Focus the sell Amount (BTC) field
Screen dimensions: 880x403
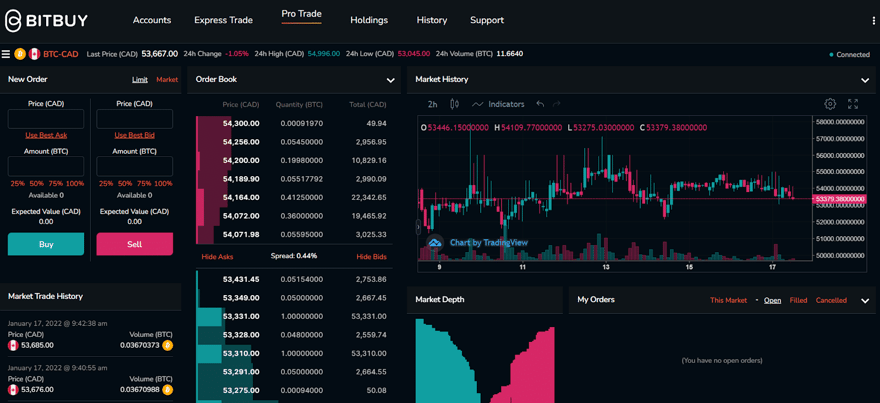135,166
